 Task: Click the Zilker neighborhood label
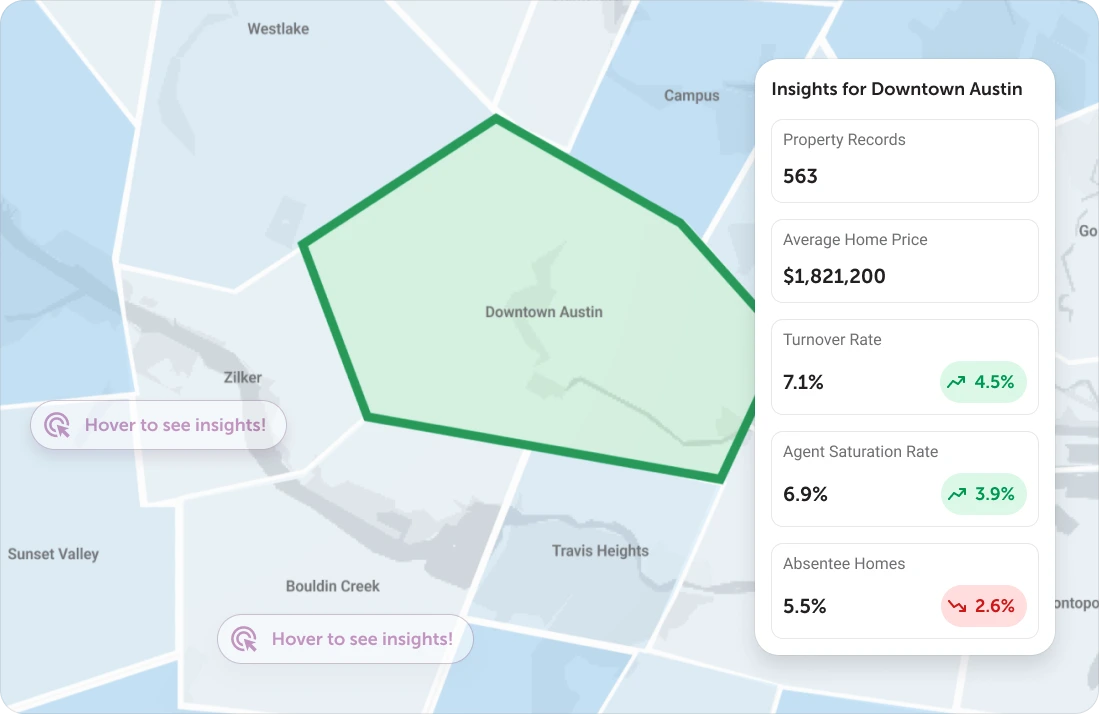(243, 377)
